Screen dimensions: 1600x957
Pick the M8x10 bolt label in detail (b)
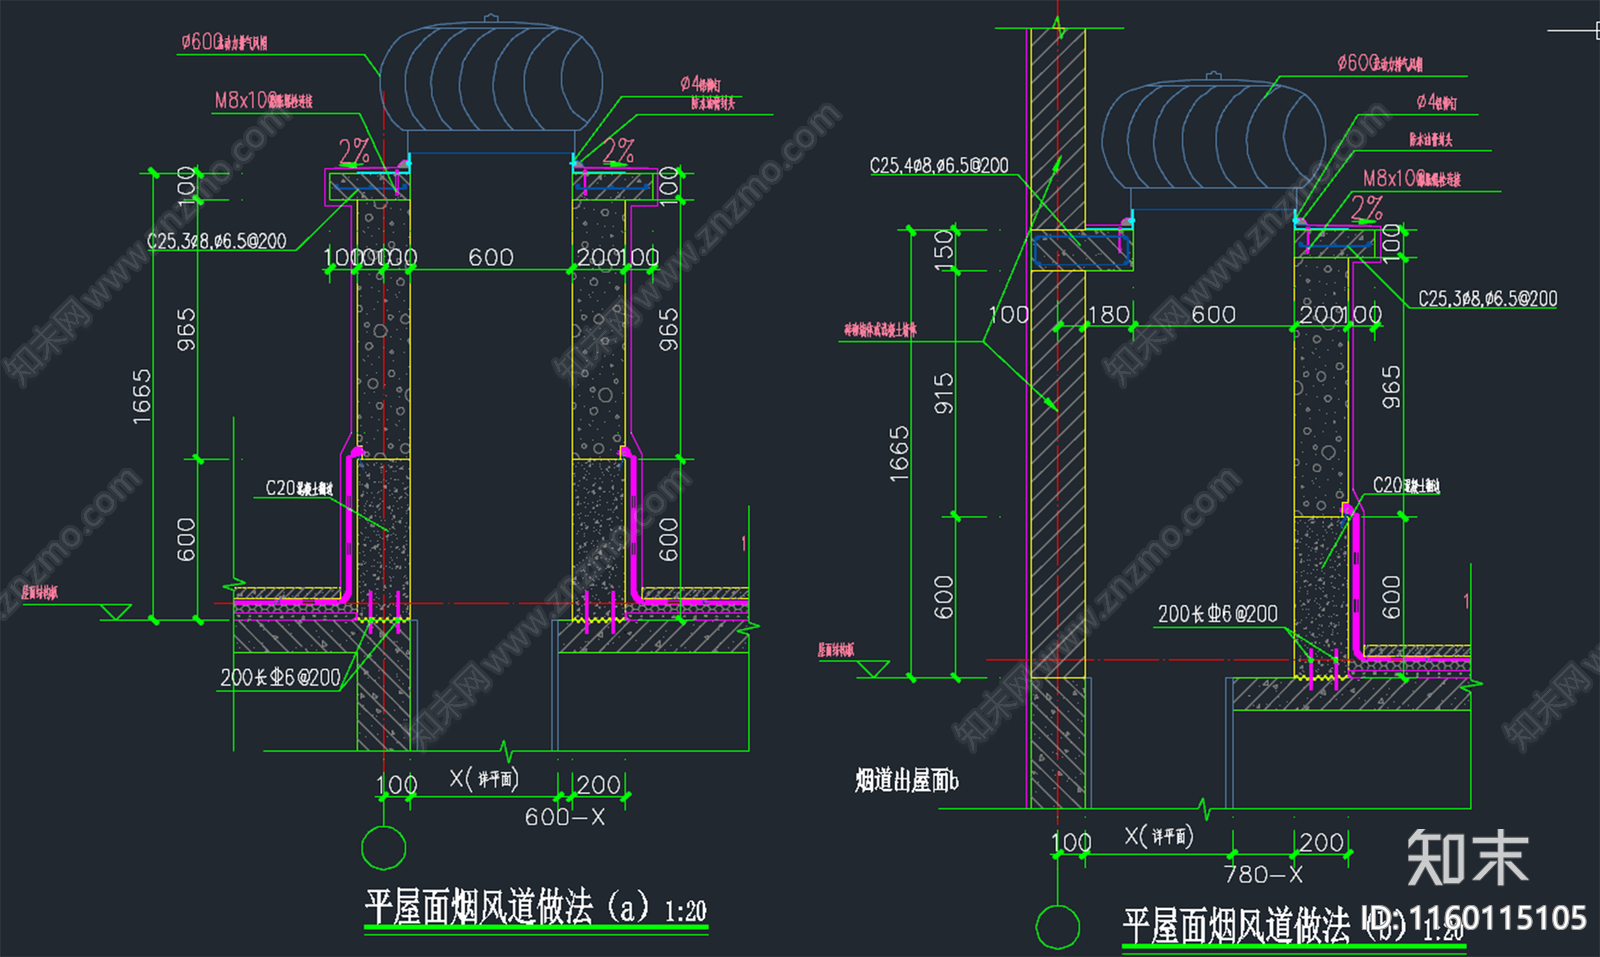[x=1411, y=178]
